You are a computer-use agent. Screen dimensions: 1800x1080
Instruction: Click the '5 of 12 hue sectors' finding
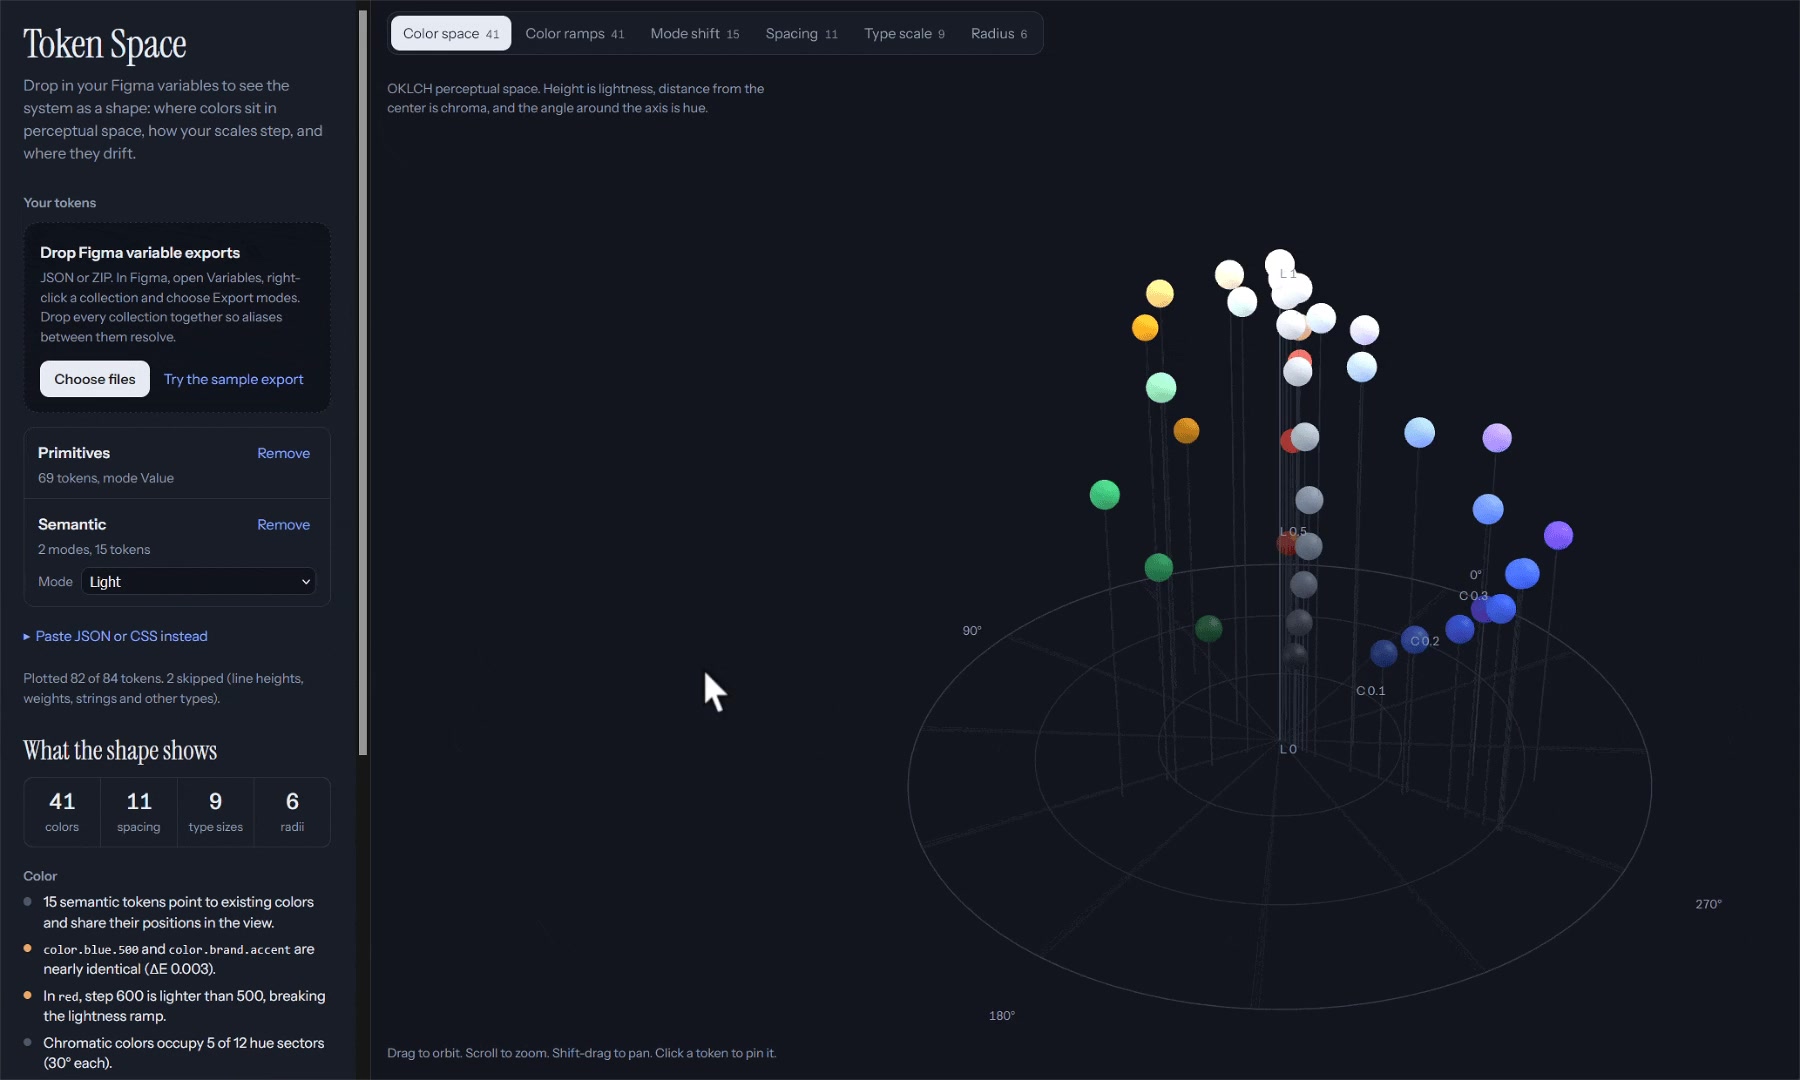click(184, 1053)
